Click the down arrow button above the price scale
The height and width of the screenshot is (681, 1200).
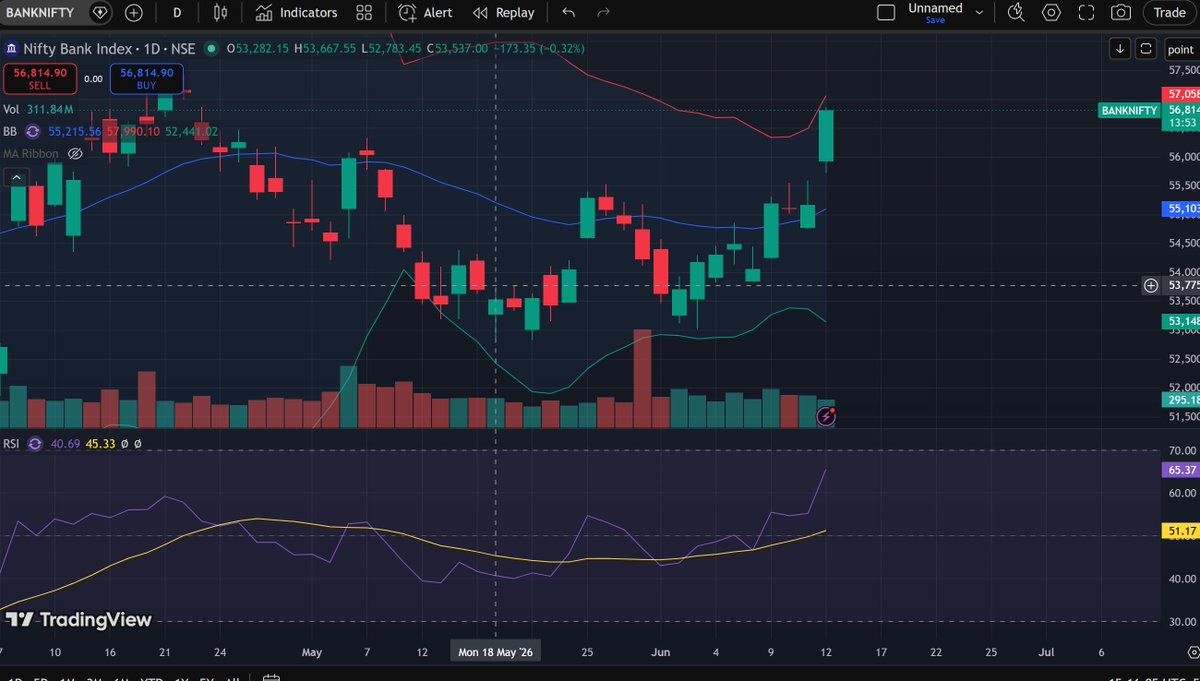tap(1120, 48)
